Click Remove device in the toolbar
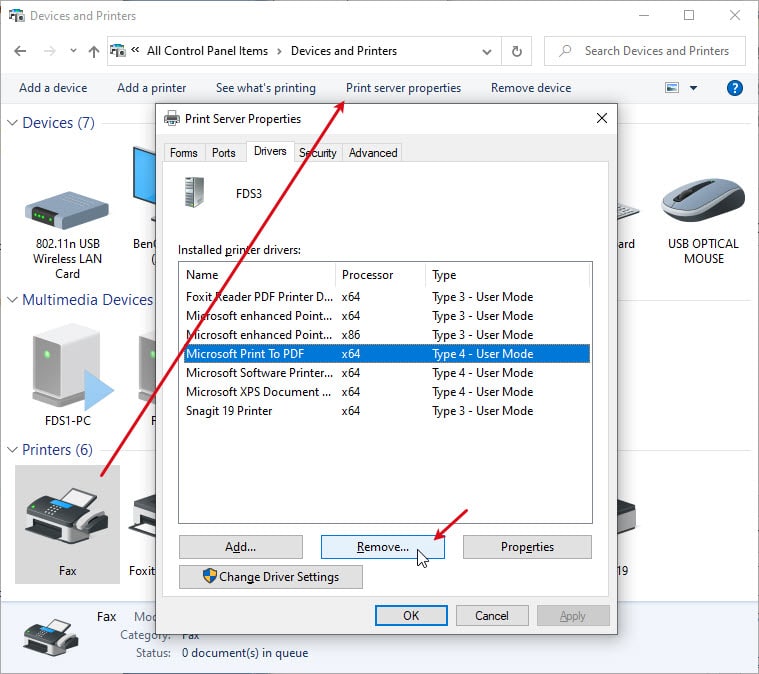 pyautogui.click(x=531, y=88)
